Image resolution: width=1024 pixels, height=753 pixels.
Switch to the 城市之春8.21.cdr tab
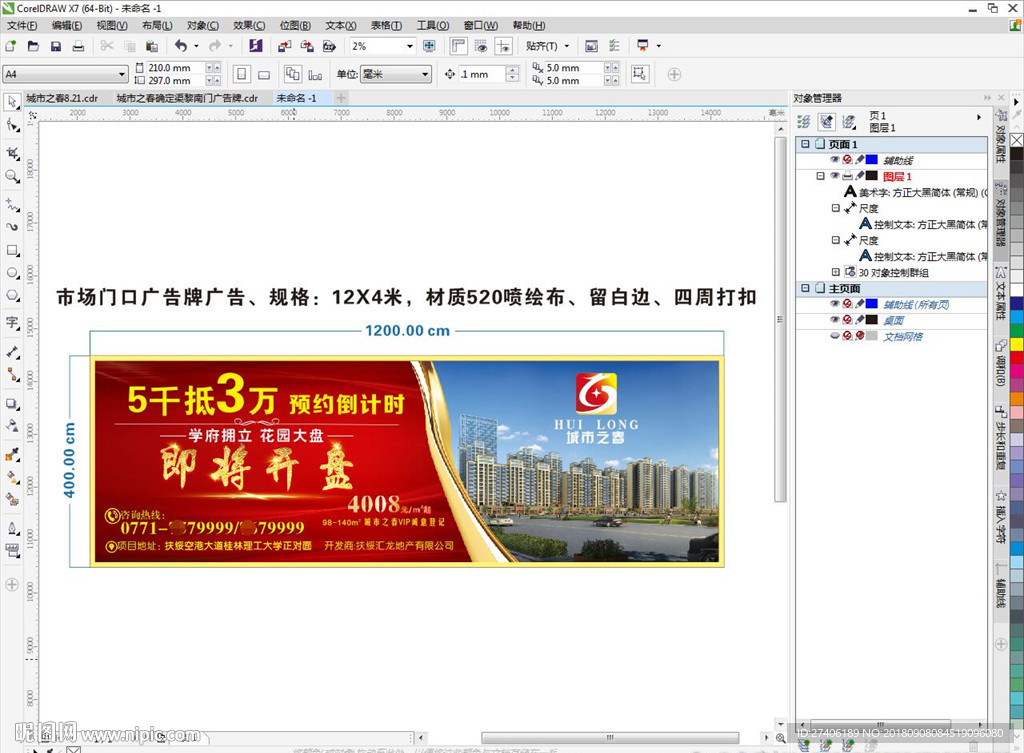60,98
